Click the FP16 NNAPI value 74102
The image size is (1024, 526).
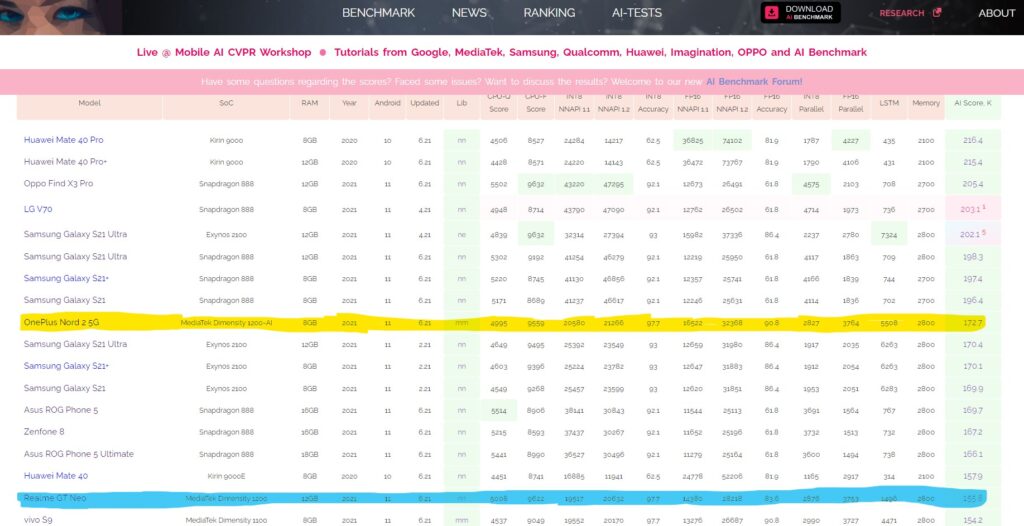point(731,140)
